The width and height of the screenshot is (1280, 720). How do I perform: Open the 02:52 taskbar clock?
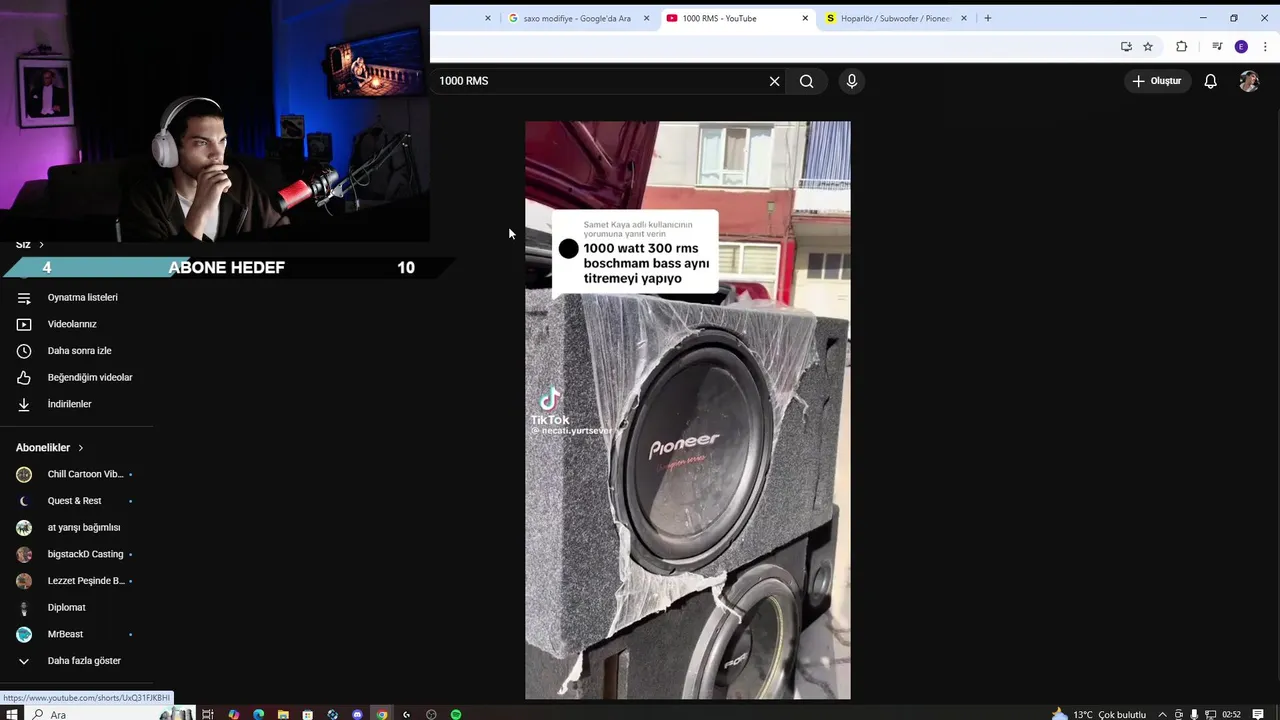[x=1231, y=714]
